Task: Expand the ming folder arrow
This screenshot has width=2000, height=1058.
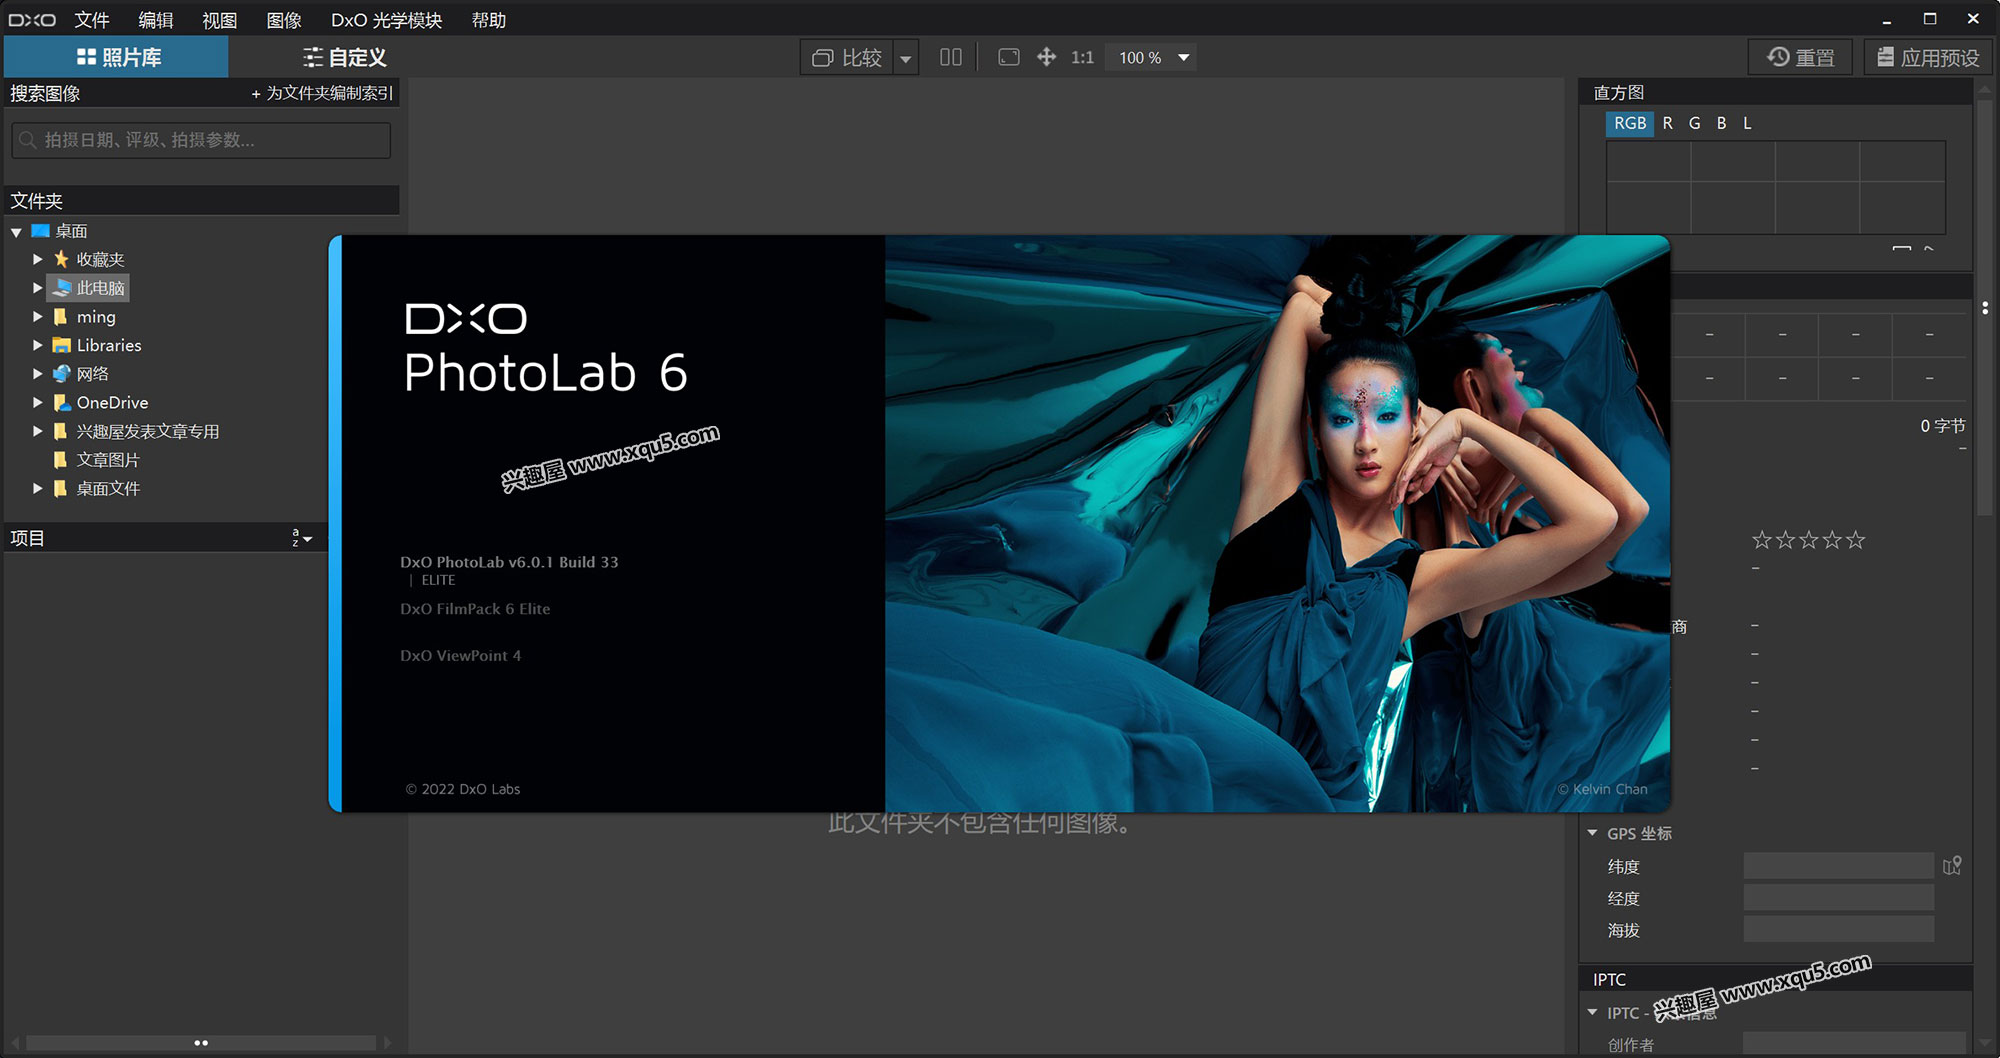Action: (37, 316)
